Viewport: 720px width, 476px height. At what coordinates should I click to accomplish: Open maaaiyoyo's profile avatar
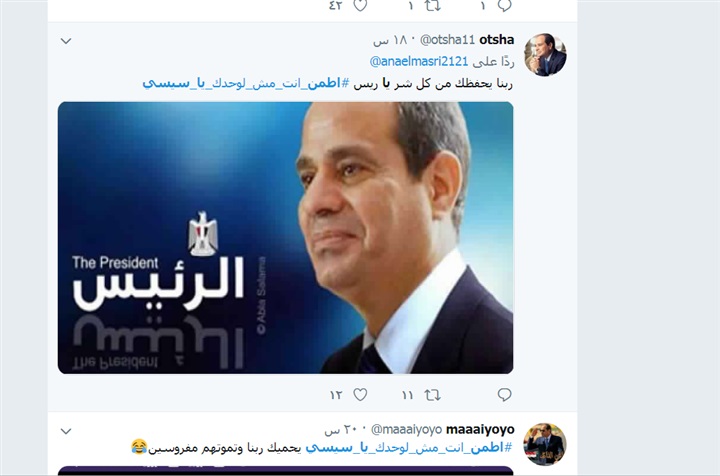pyautogui.click(x=545, y=444)
